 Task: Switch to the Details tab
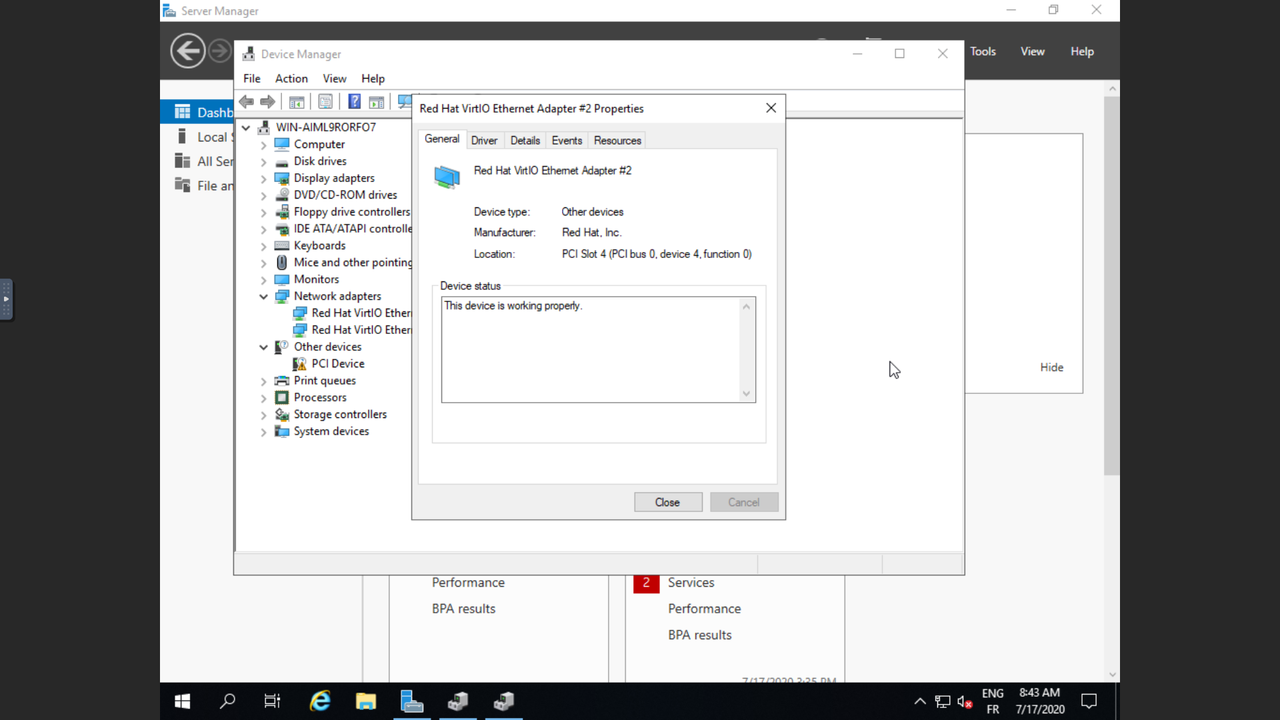point(525,141)
